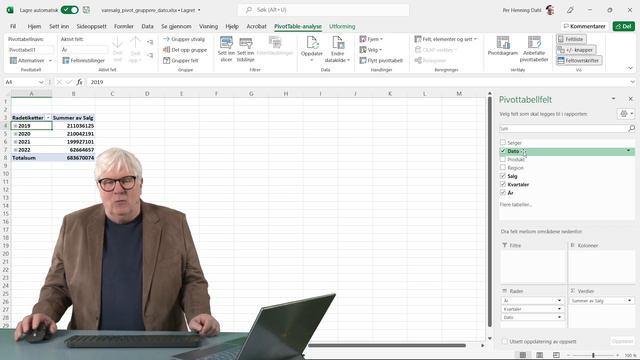Toggle Feltoverskrifter button

(578, 60)
